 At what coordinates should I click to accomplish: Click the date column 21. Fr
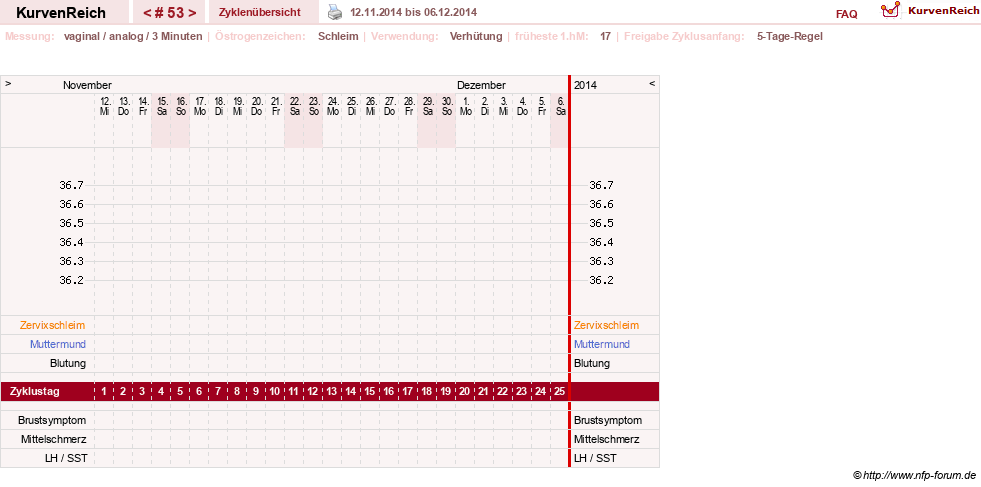point(275,106)
